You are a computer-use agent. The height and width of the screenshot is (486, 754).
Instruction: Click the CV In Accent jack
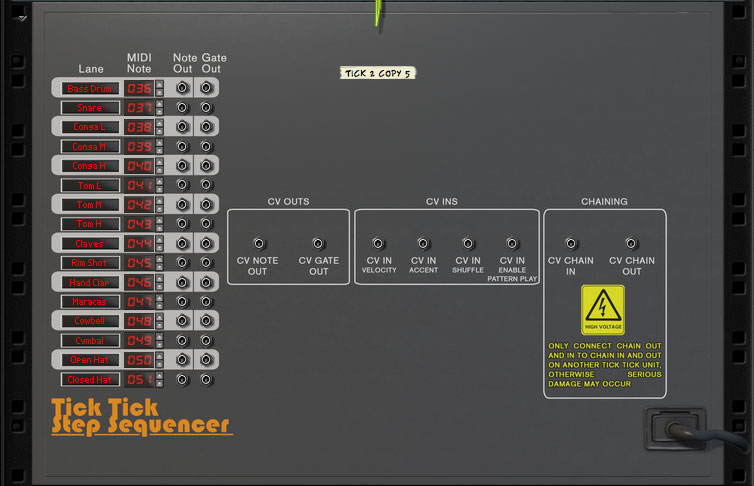423,243
